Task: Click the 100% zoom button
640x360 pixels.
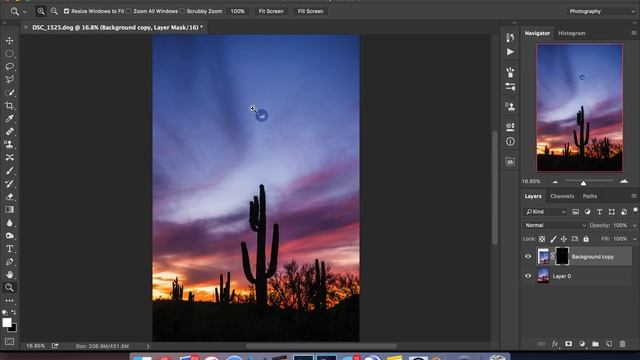Action: [x=237, y=11]
